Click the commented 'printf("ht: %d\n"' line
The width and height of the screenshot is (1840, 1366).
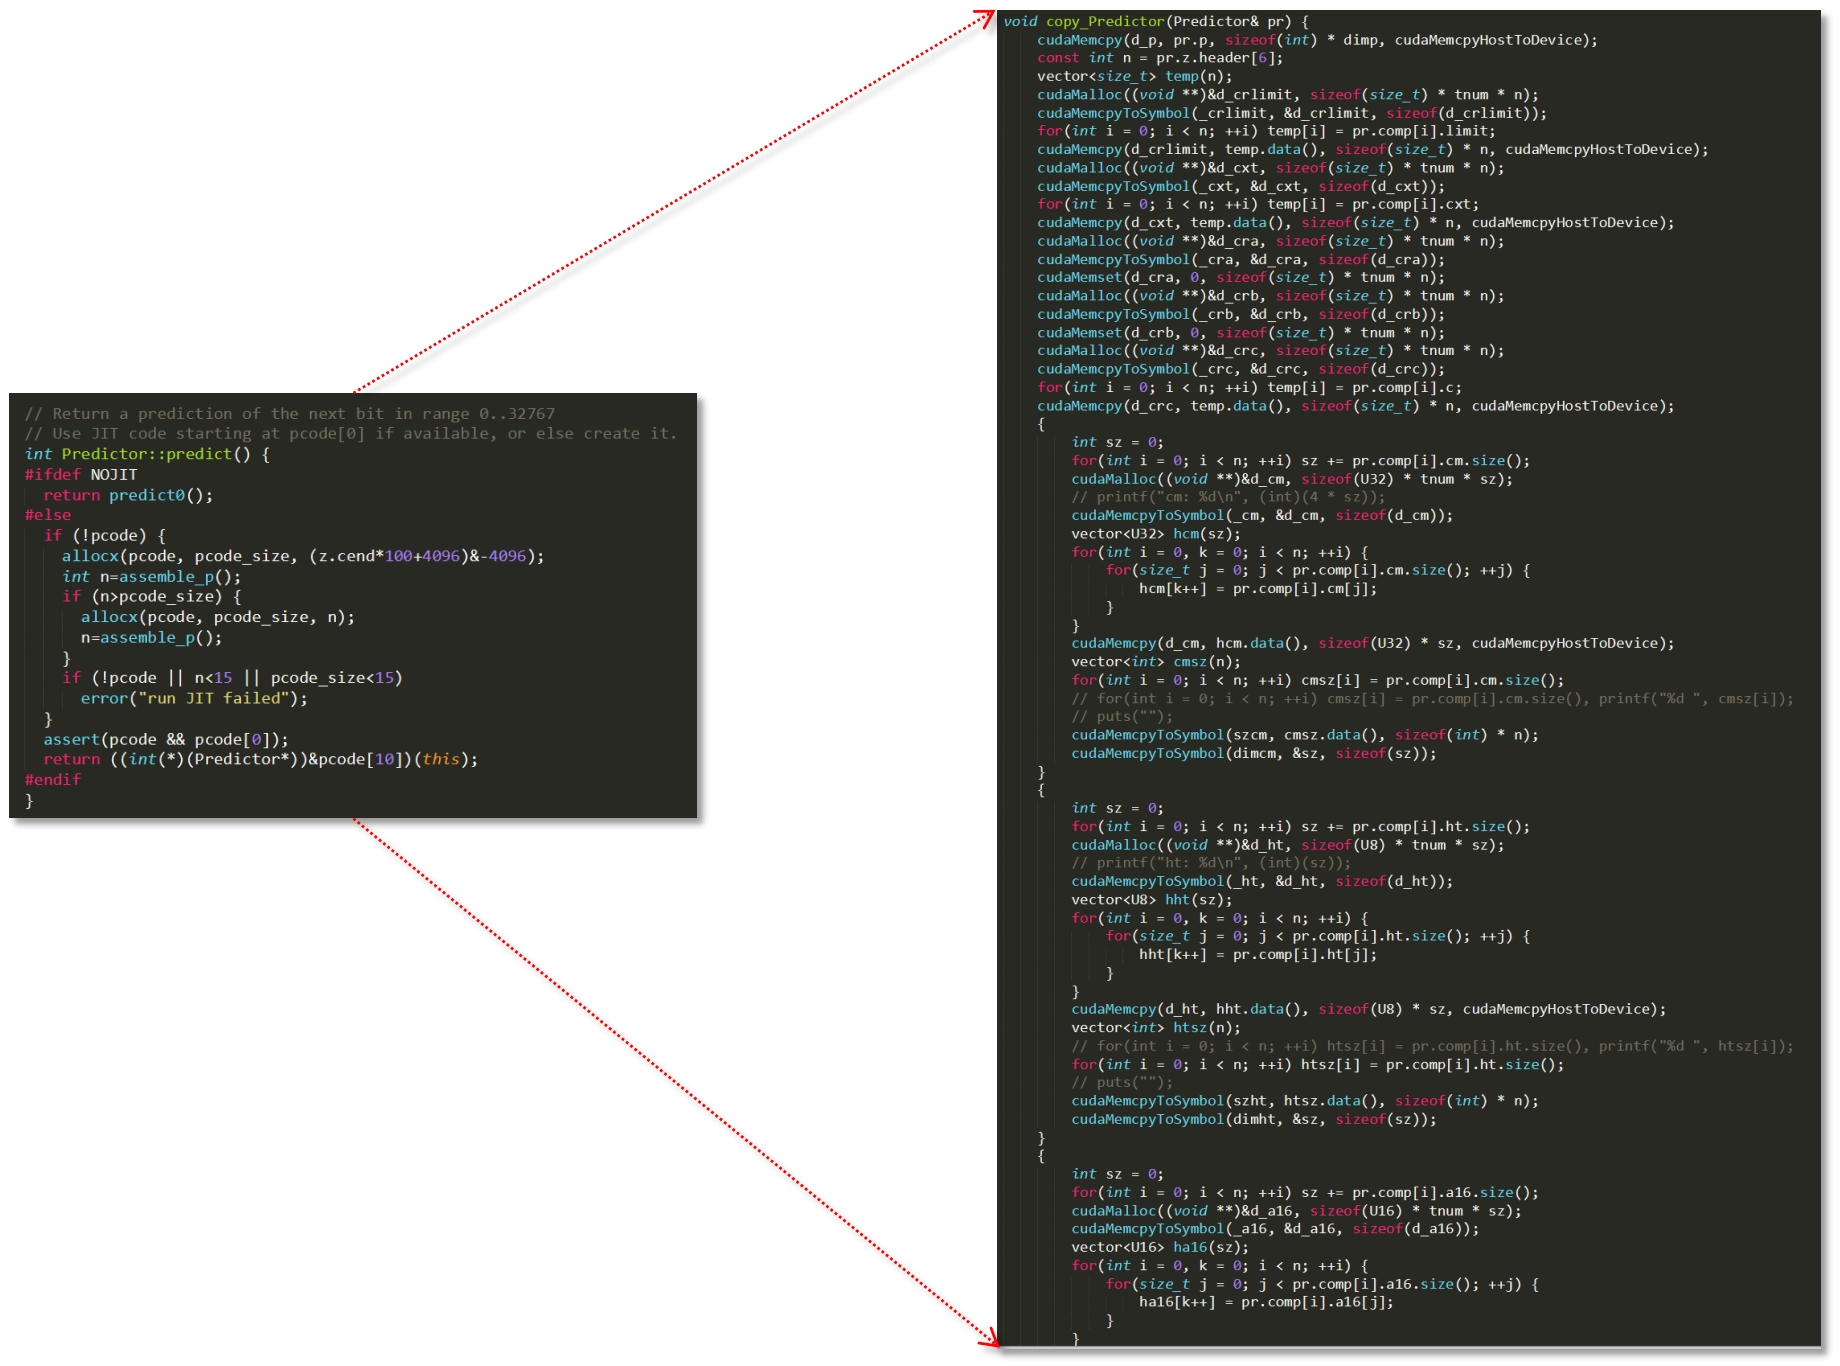(1211, 863)
